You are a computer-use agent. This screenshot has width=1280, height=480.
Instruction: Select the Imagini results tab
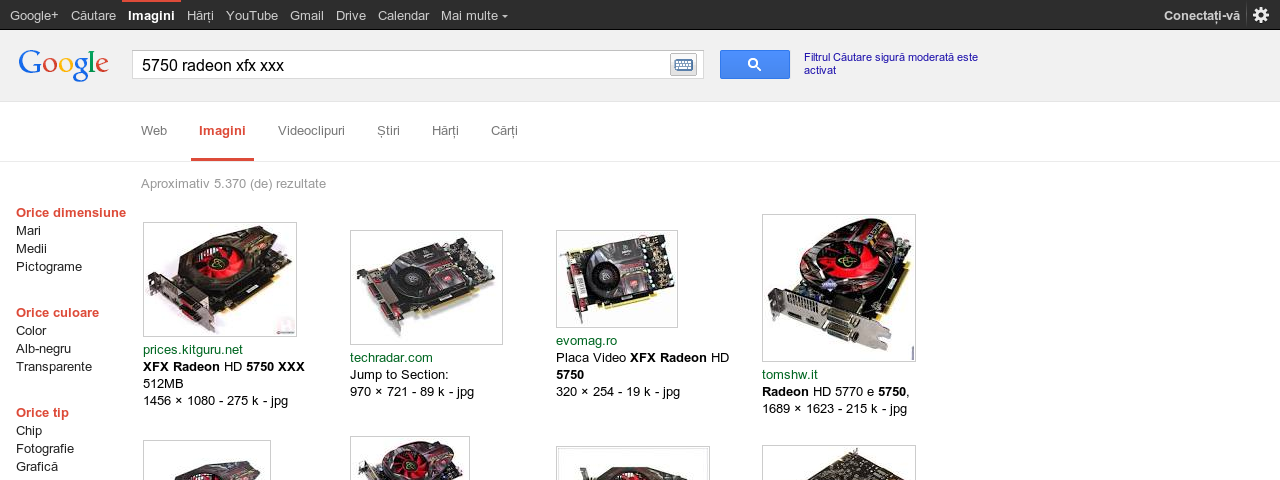222,131
